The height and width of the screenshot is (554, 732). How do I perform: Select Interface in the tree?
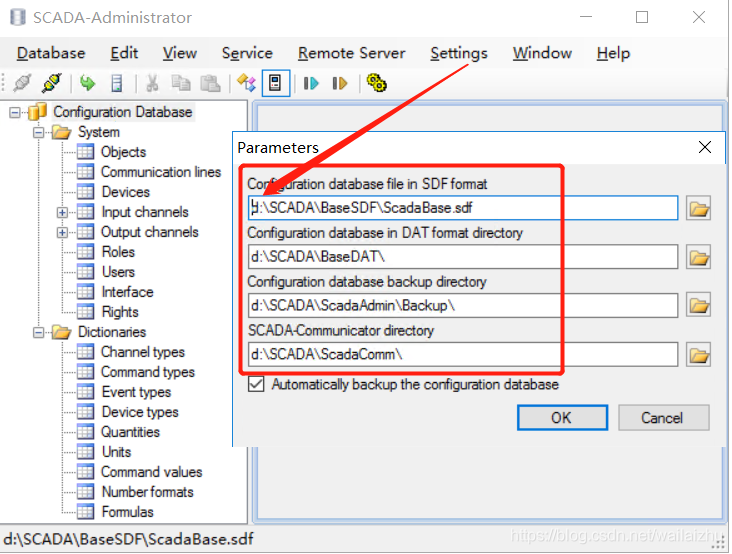click(x=127, y=292)
